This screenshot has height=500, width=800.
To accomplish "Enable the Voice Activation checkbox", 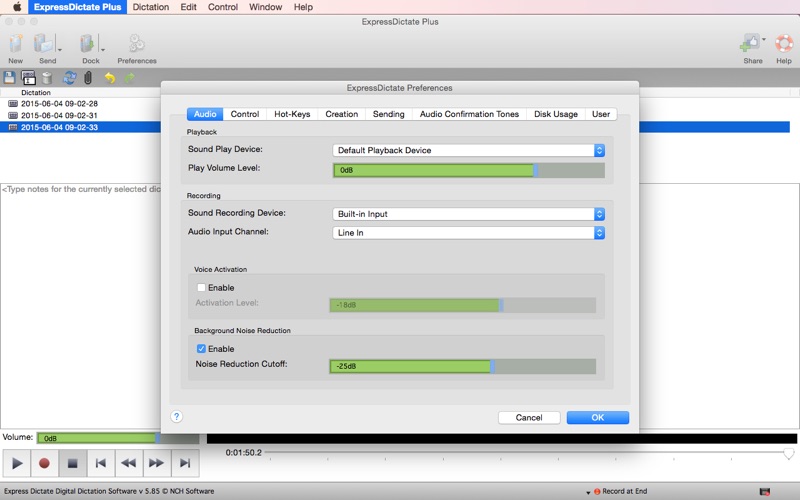I will coord(202,288).
